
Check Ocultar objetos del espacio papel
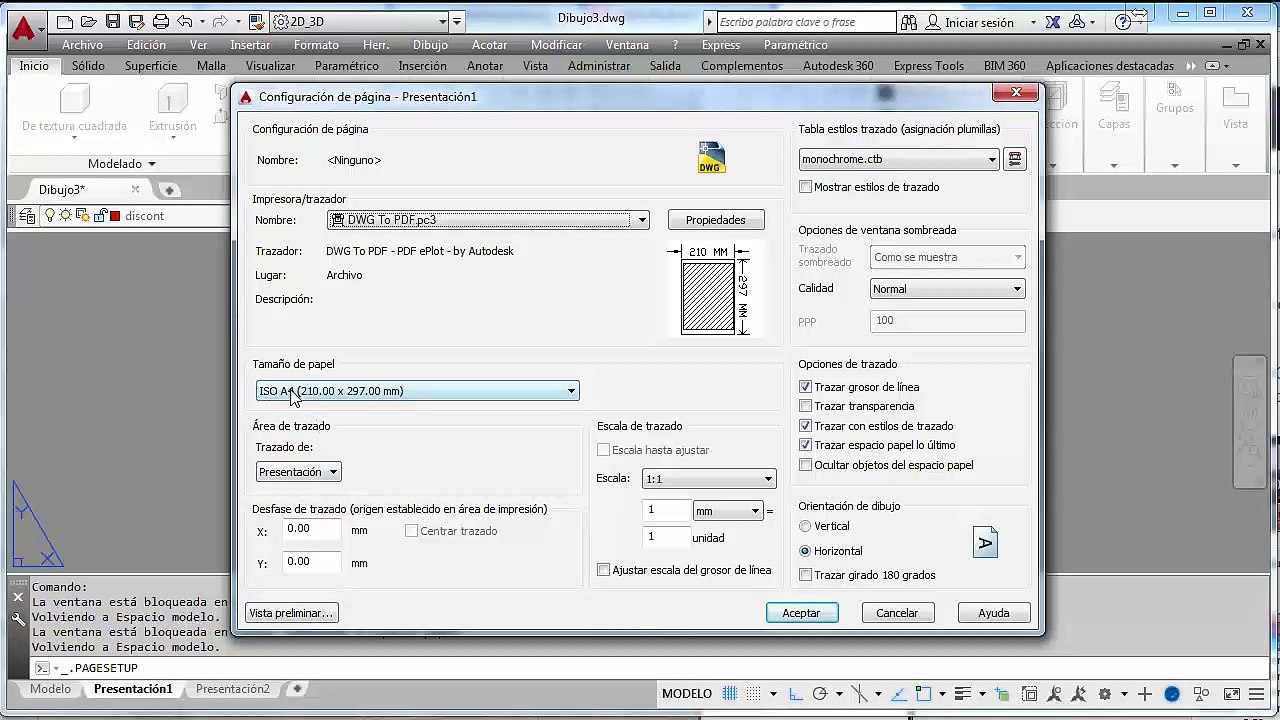pos(806,465)
